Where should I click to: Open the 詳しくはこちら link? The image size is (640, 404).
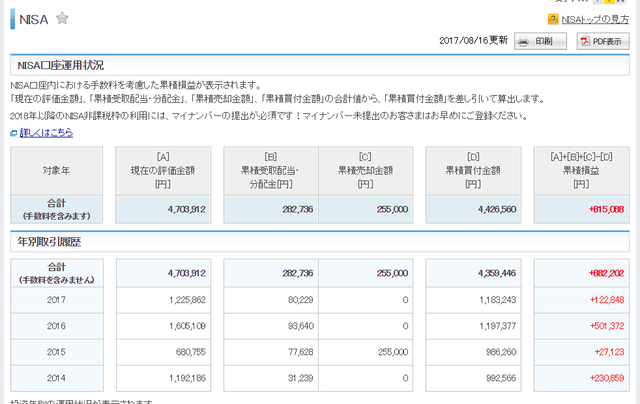pos(46,133)
